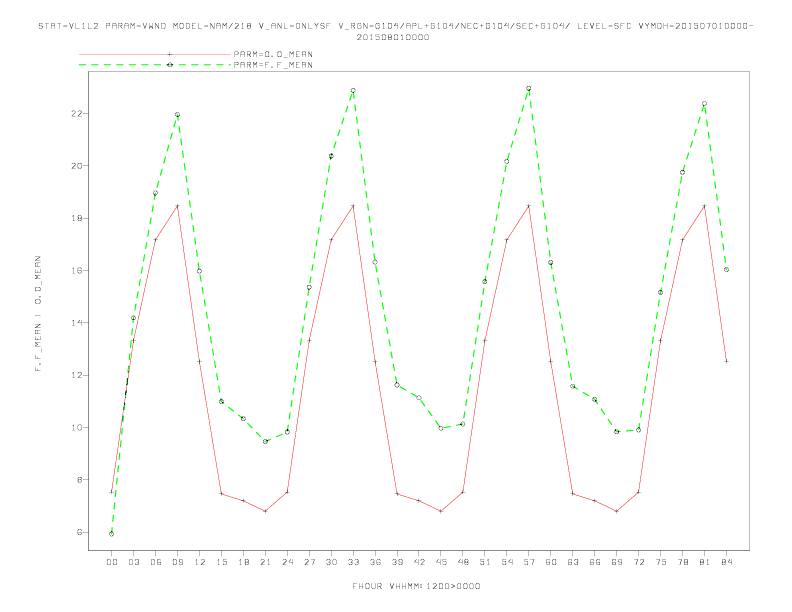
Task: Click y-axis tick label 12
Action: coord(77,375)
